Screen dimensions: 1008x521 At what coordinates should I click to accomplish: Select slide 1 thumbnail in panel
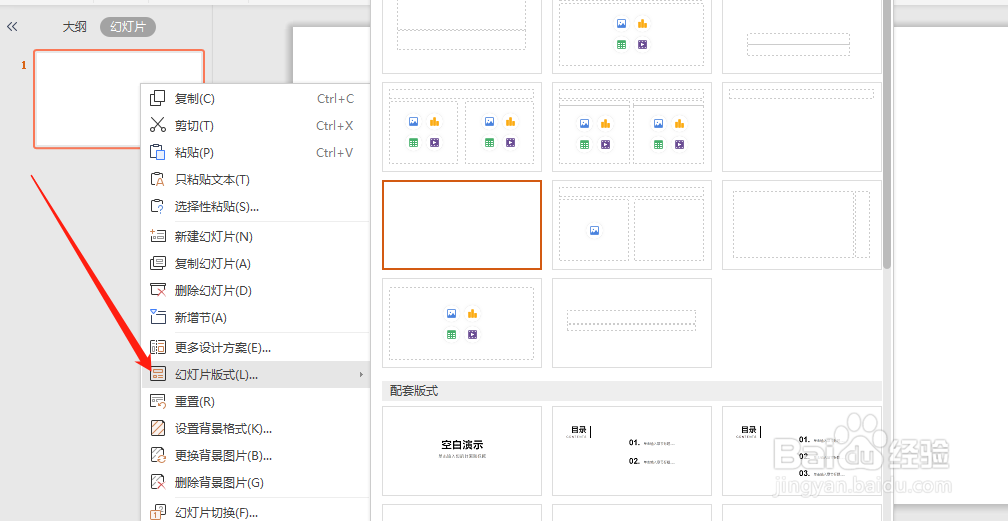(x=119, y=99)
